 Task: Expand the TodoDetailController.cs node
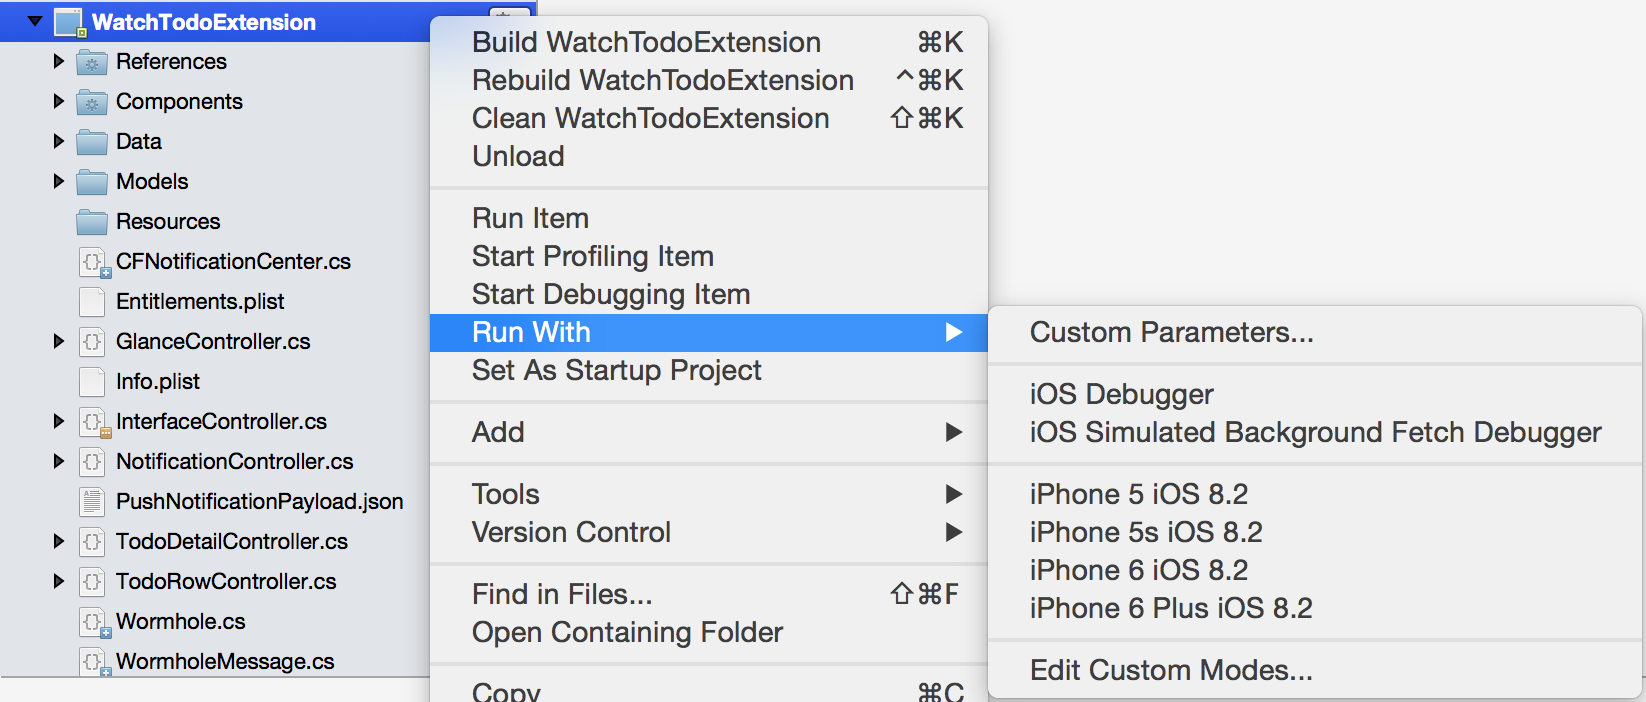click(59, 541)
